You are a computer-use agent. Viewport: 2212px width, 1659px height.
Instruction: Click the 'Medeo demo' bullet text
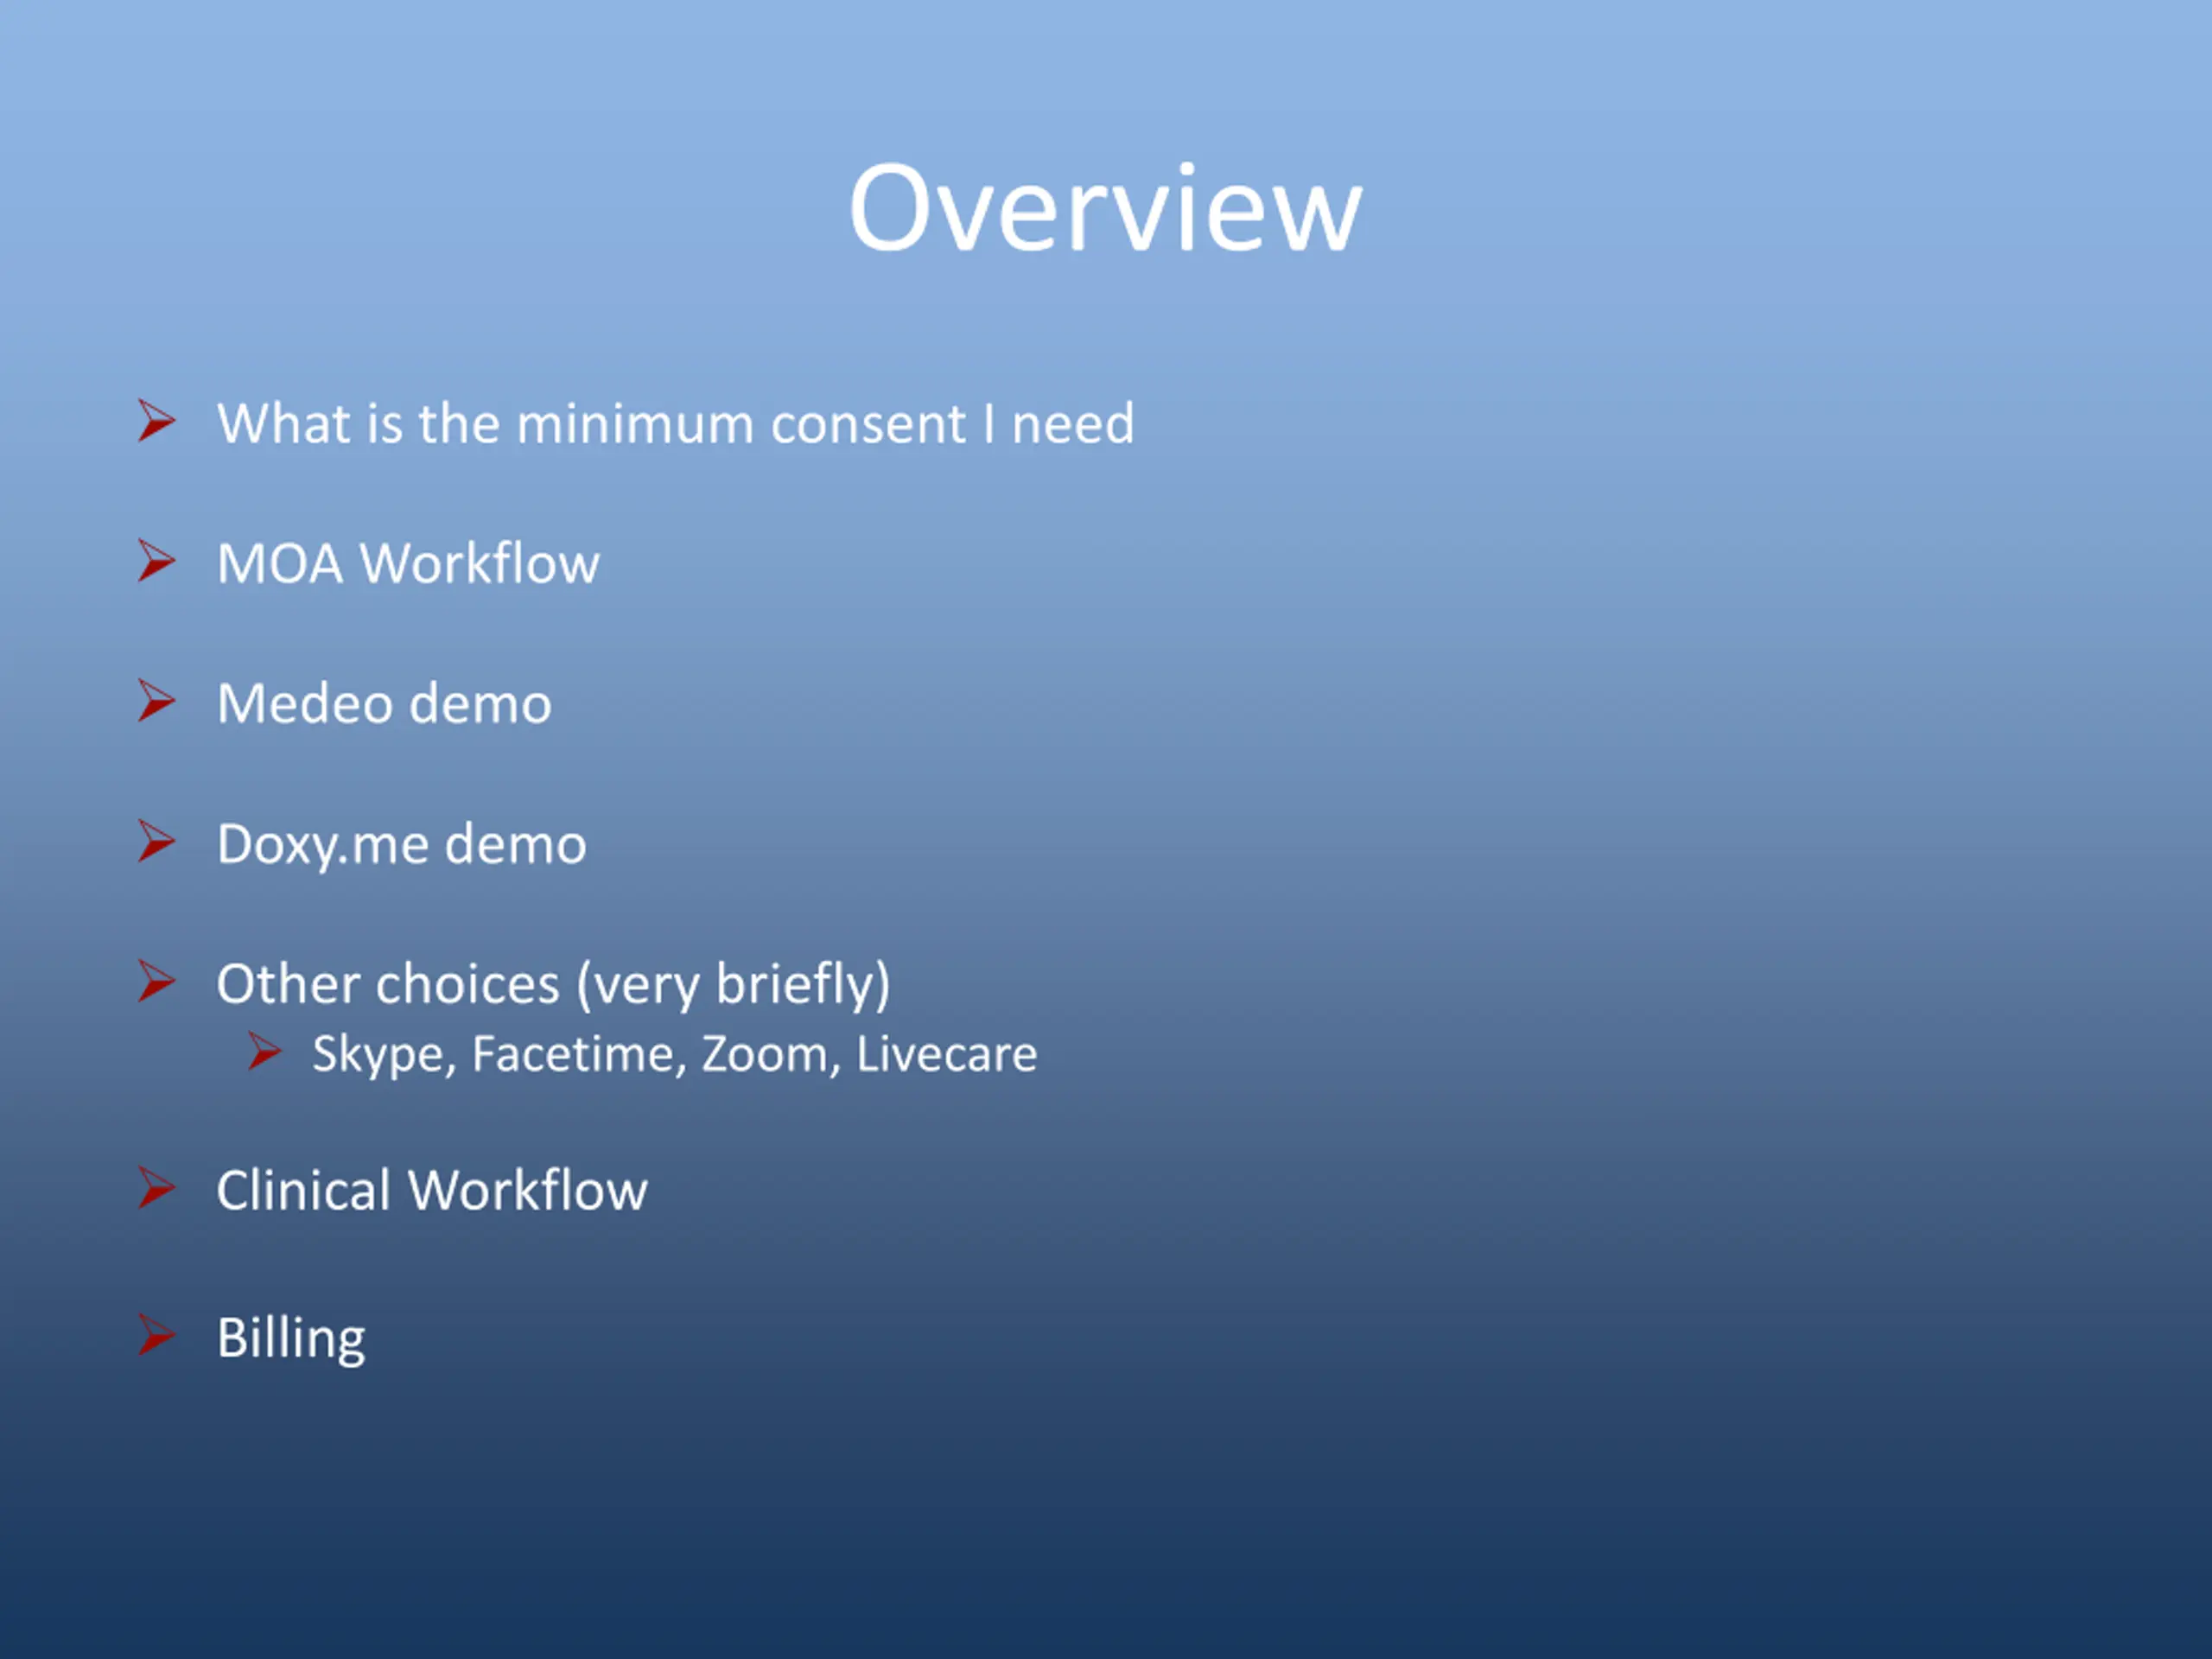pos(384,703)
